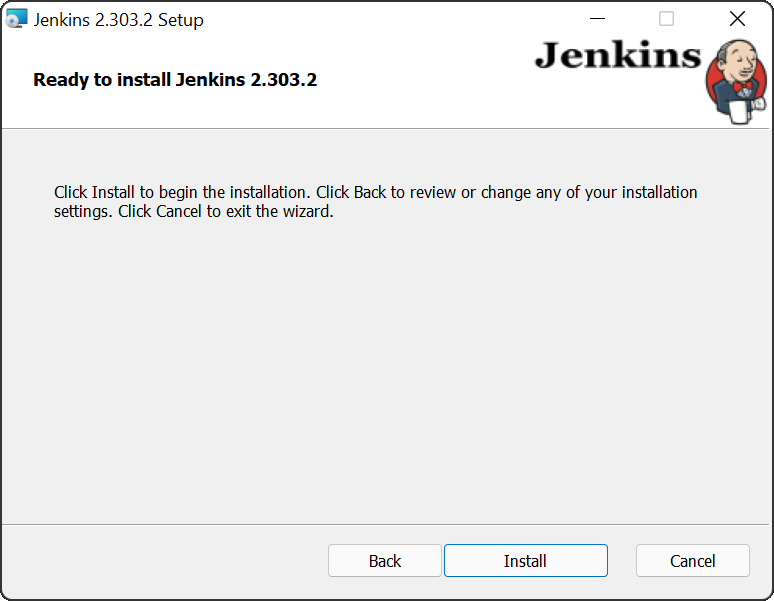Click the Install button
Image resolution: width=774 pixels, height=601 pixels.
click(x=526, y=561)
